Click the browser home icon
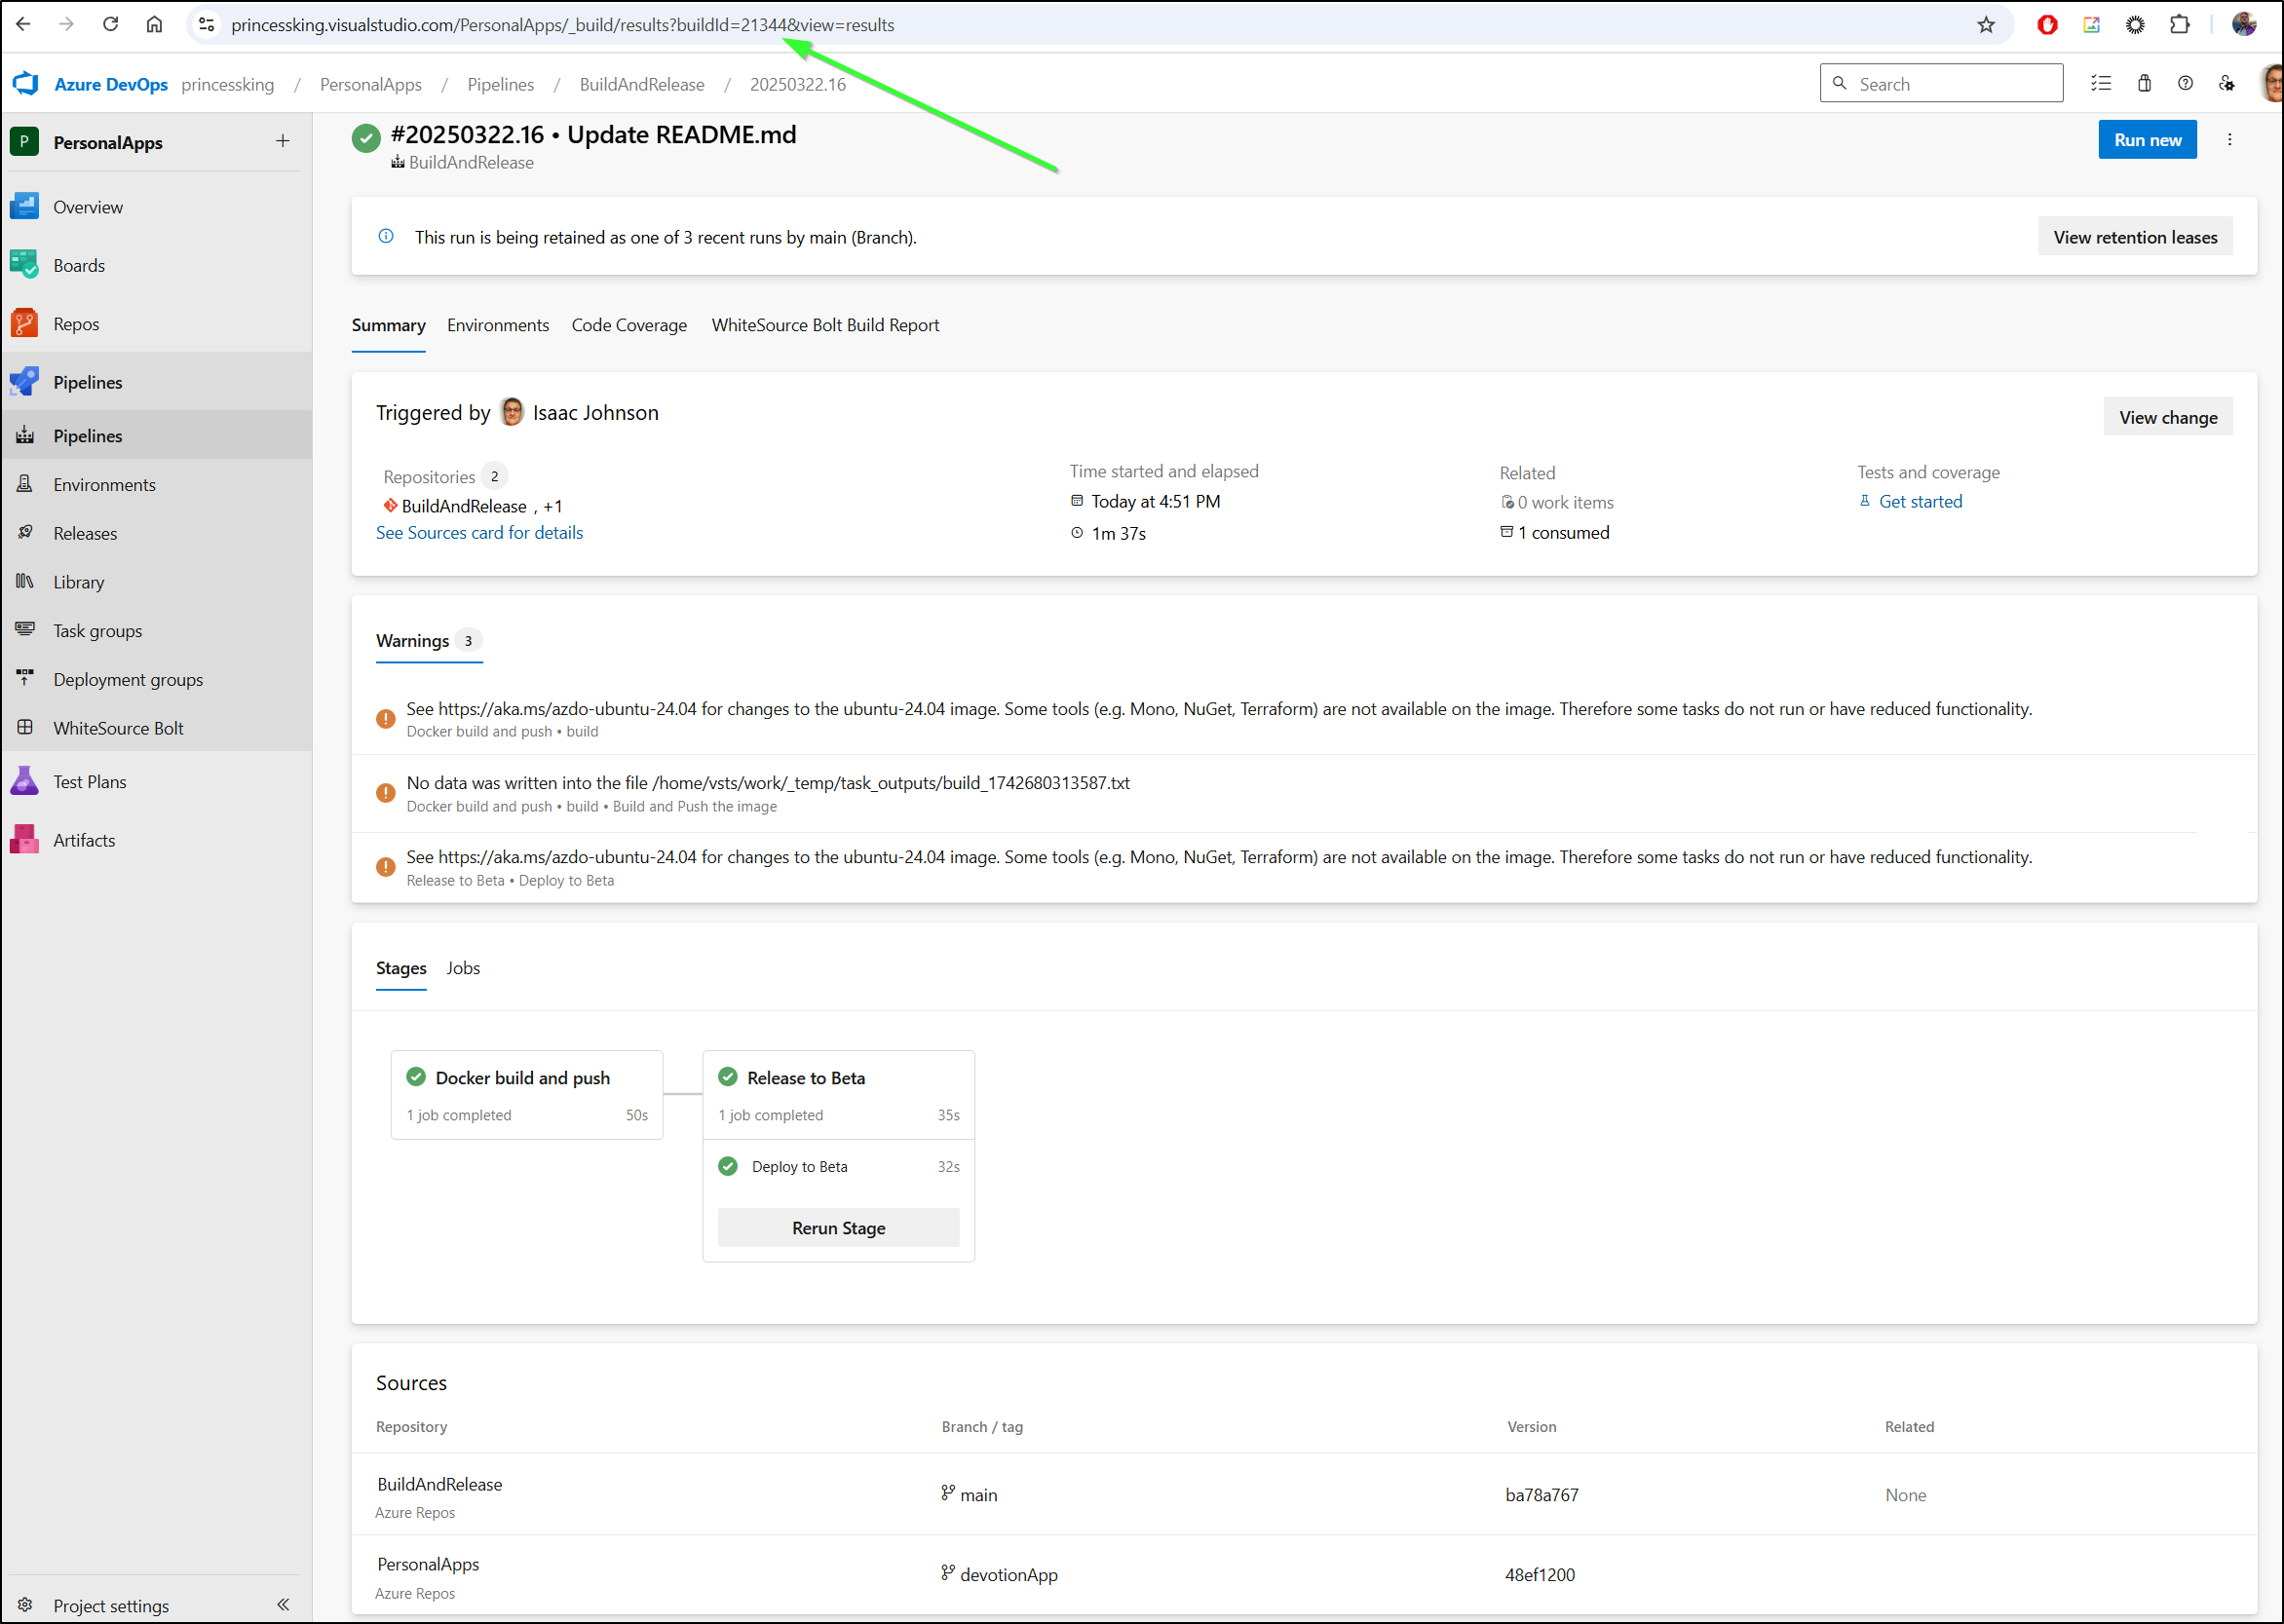Image resolution: width=2284 pixels, height=1624 pixels. (154, 24)
